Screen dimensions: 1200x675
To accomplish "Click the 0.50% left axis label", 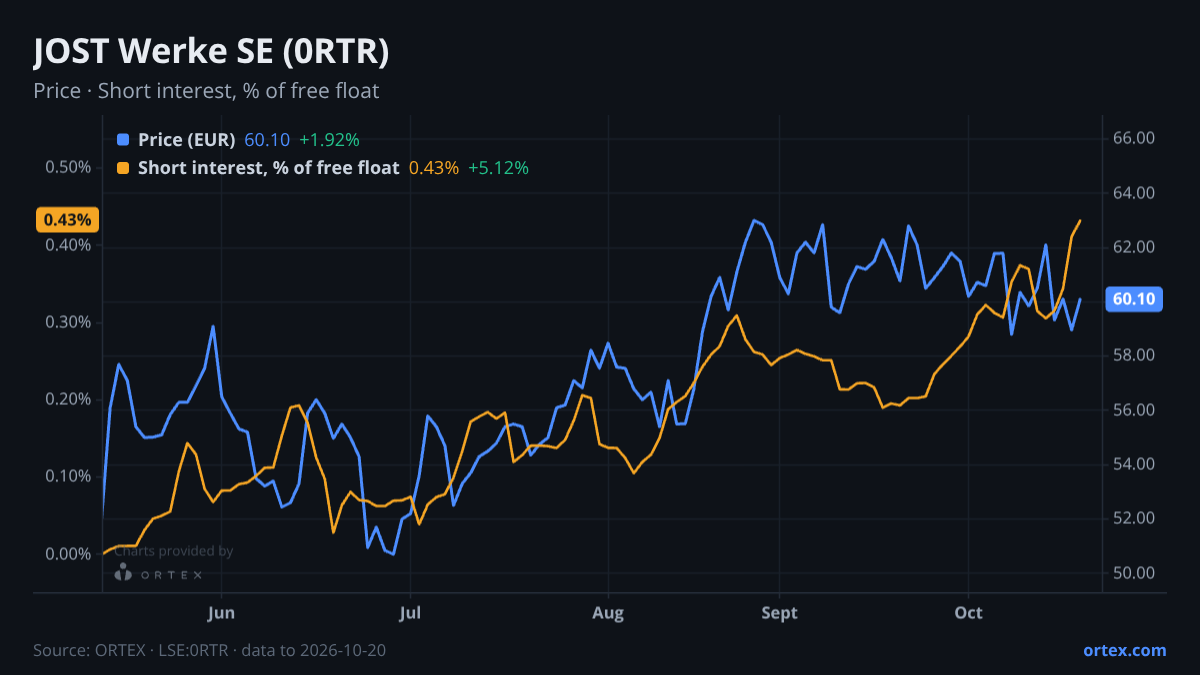I will 68,167.
